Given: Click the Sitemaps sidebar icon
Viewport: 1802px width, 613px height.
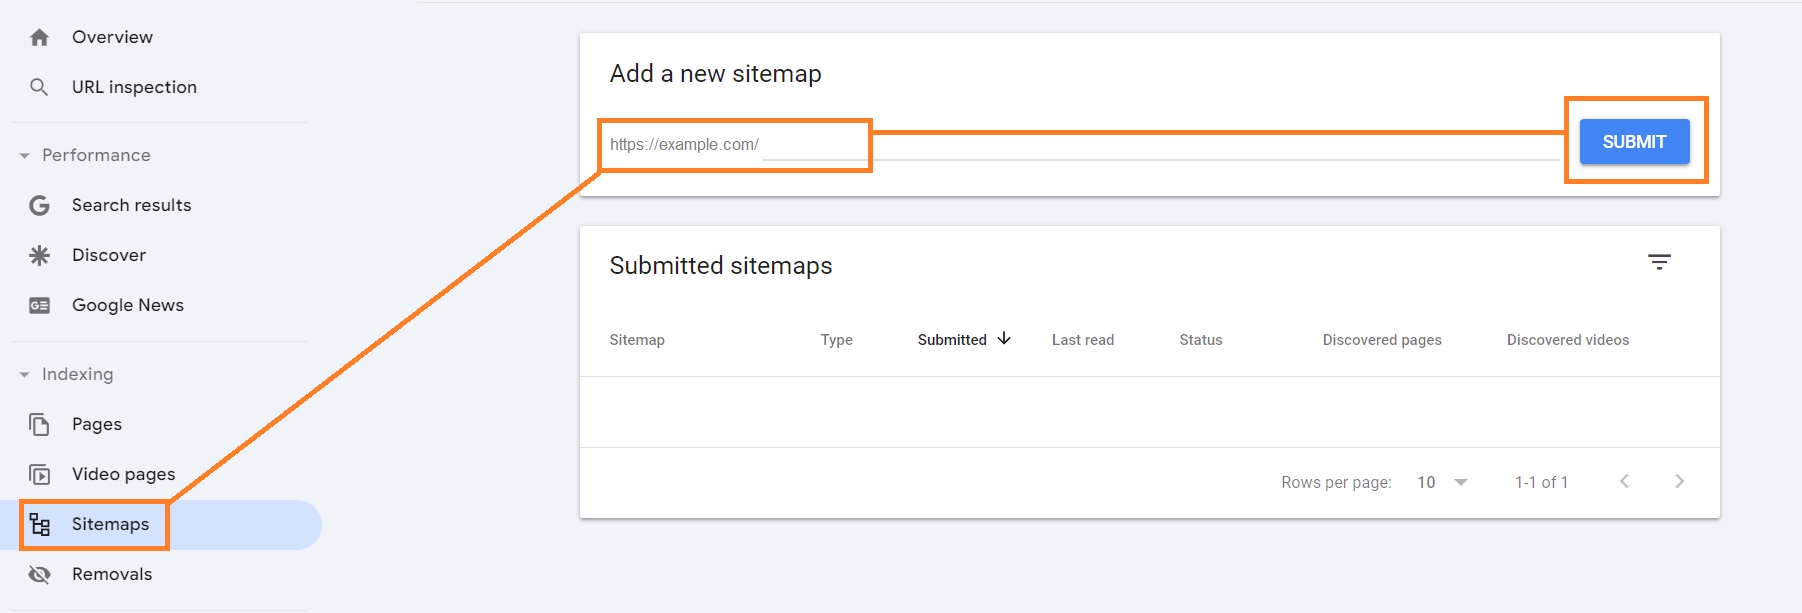Looking at the screenshot, I should (x=40, y=524).
